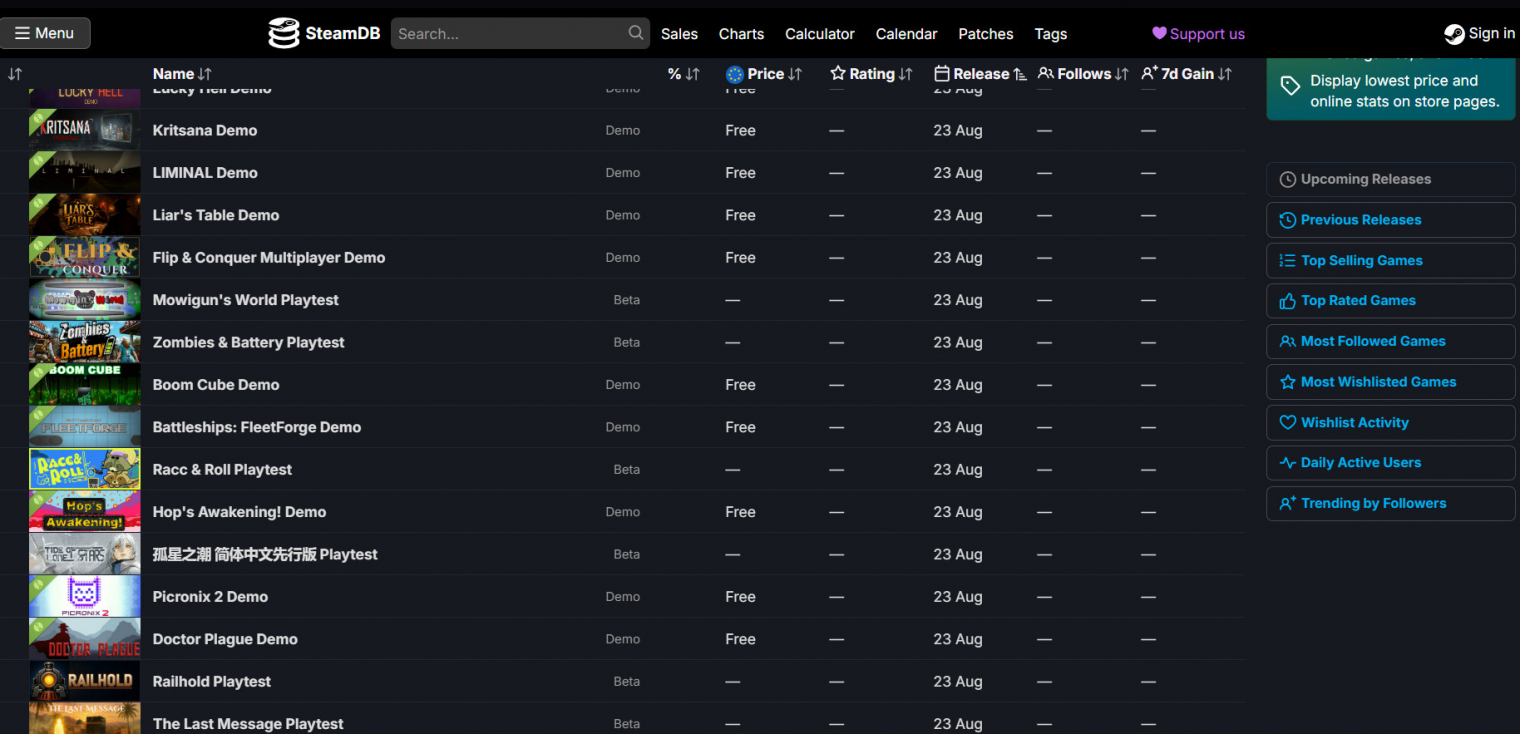
Task: Open the Tags page
Action: click(1051, 34)
